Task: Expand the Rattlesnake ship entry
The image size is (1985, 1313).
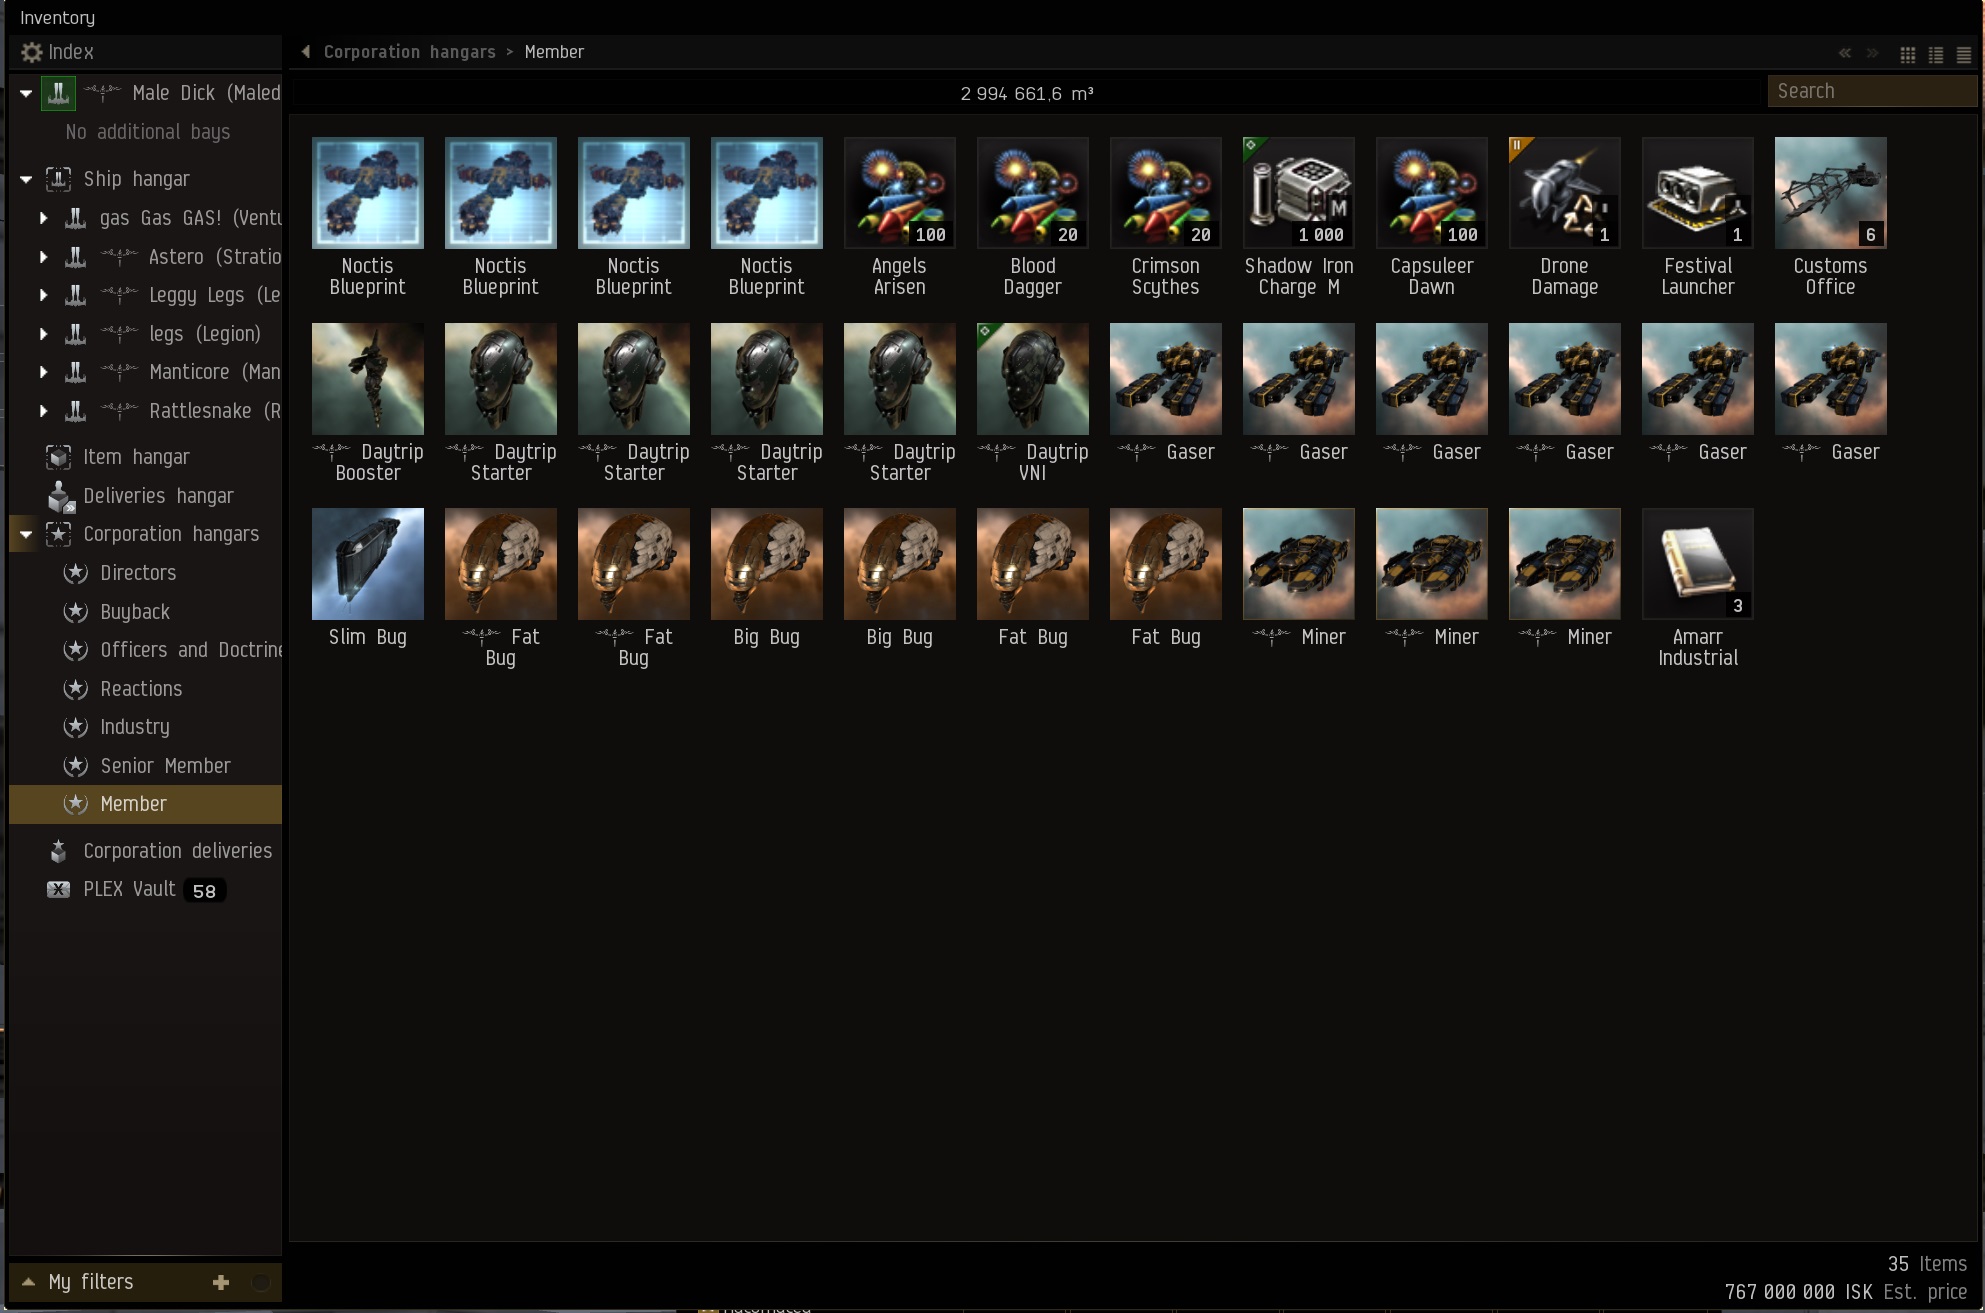Action: click(43, 411)
